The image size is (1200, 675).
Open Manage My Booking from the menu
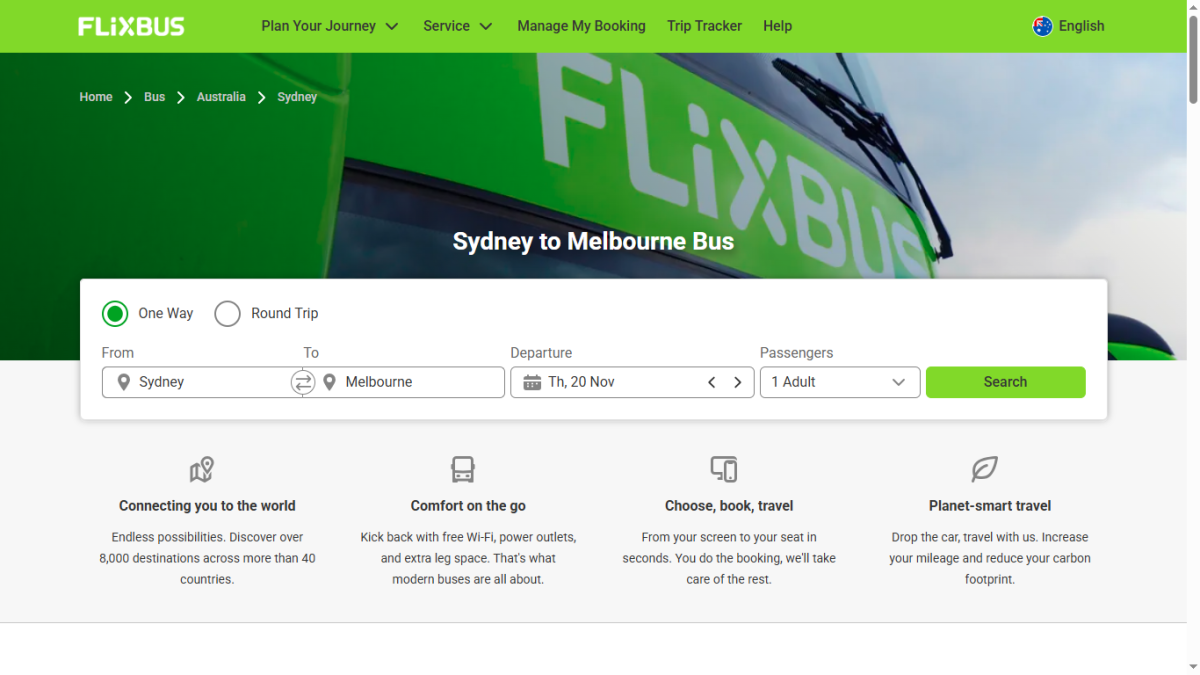pos(581,26)
